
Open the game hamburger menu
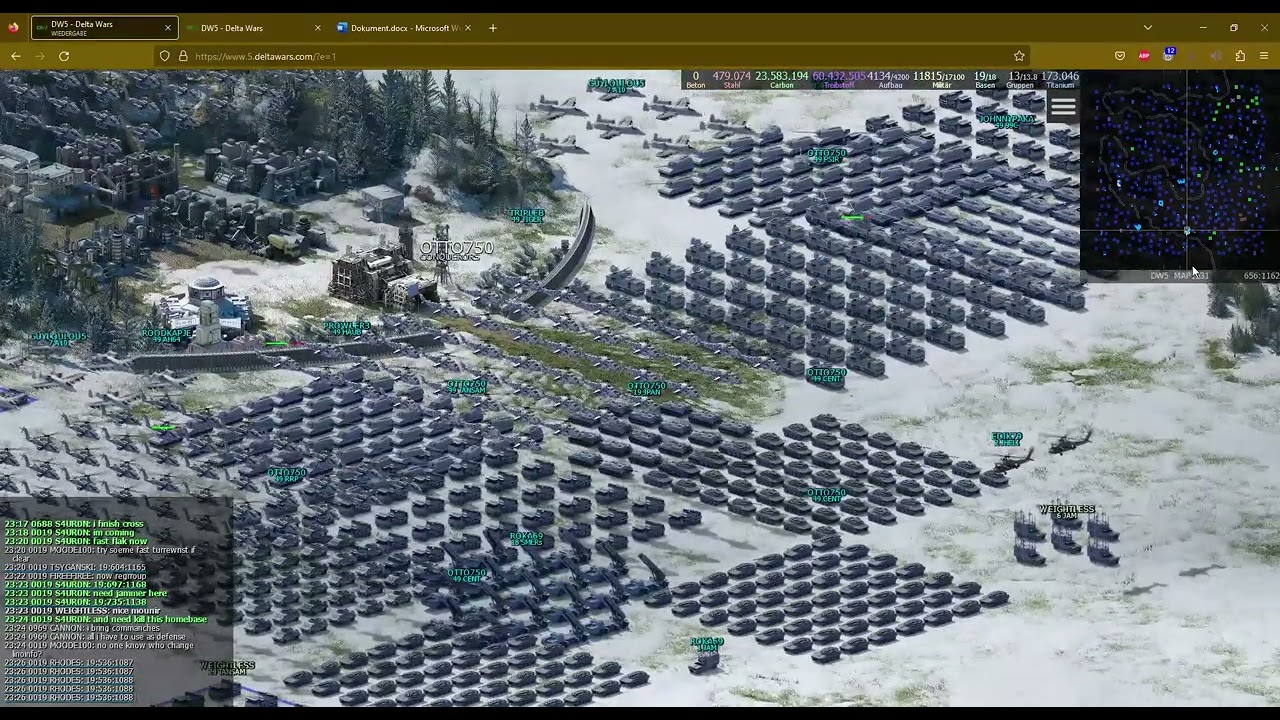1063,106
